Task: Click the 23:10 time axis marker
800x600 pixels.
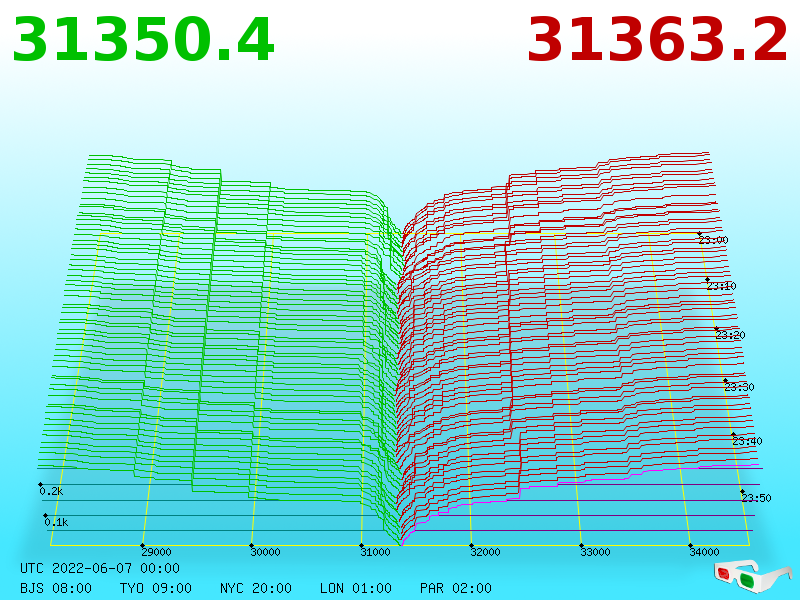Action: tap(721, 286)
